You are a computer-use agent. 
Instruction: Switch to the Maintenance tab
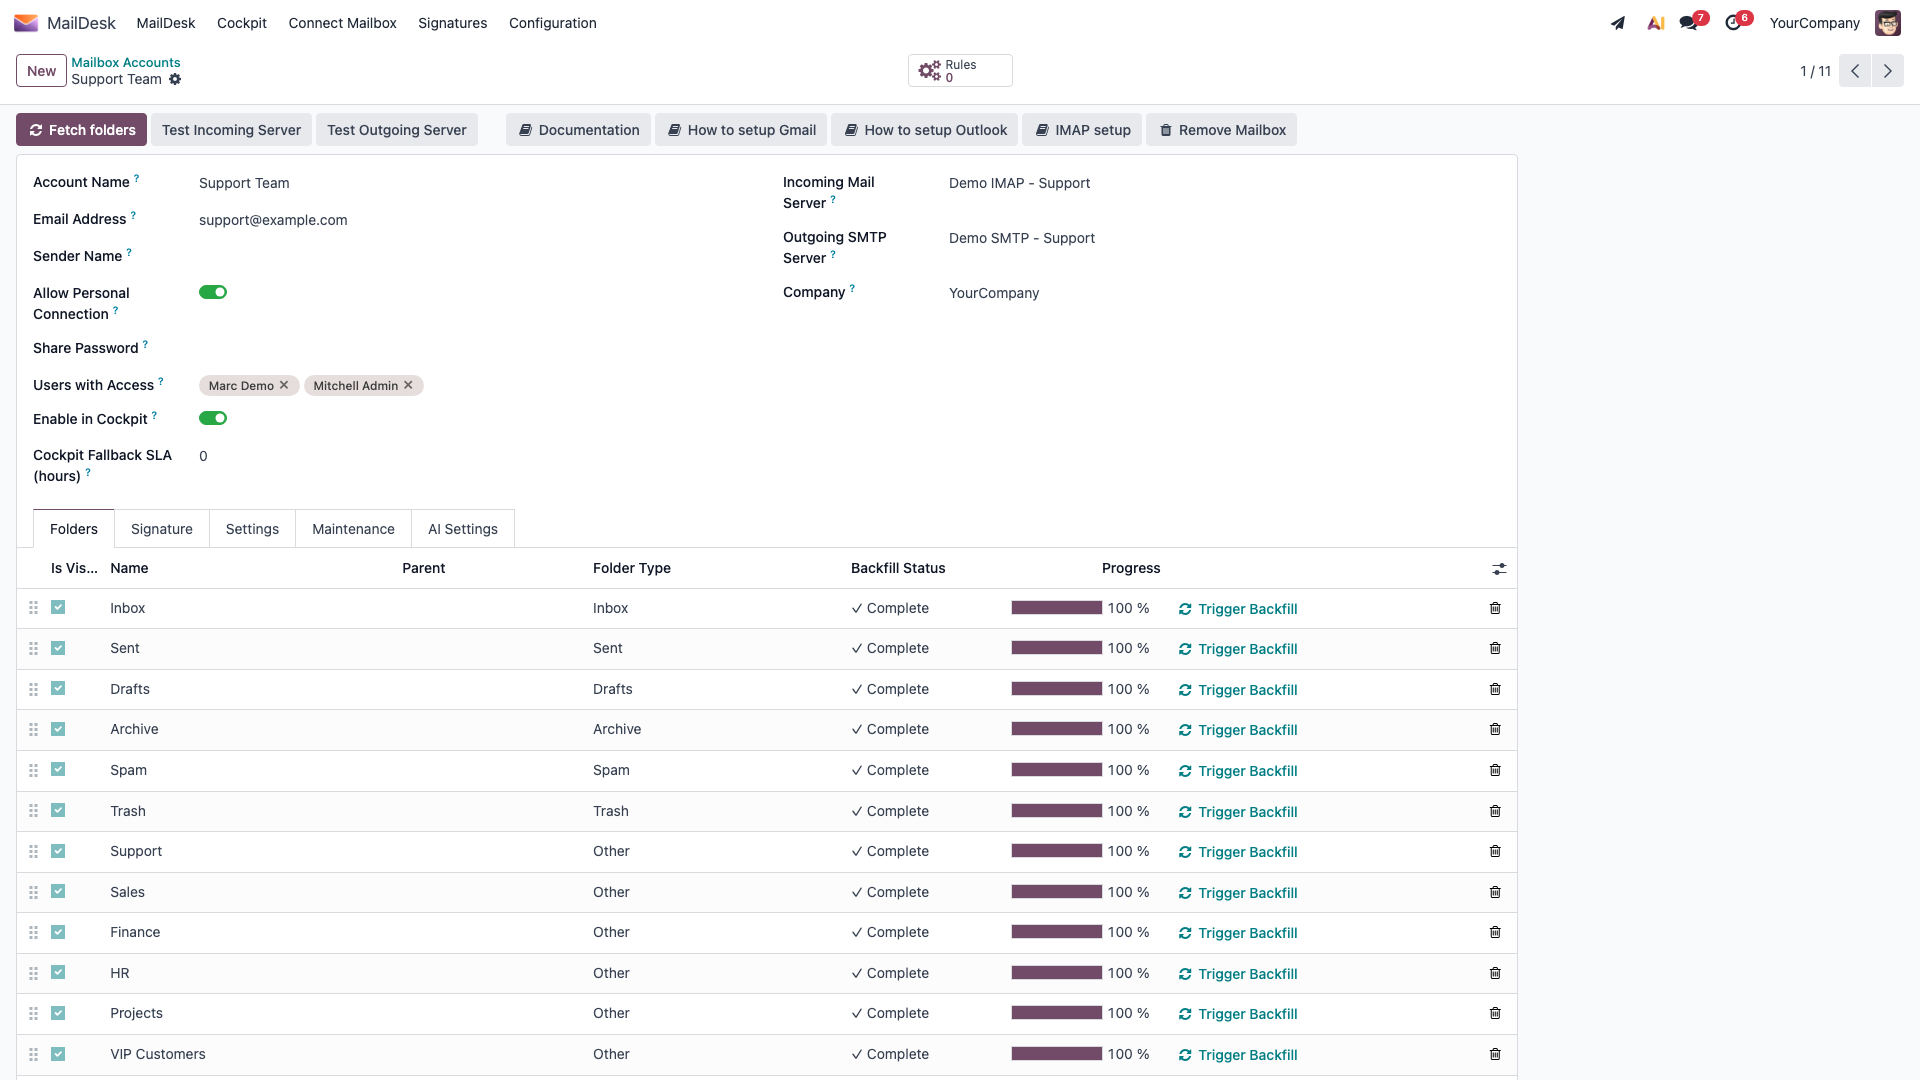pyautogui.click(x=353, y=529)
